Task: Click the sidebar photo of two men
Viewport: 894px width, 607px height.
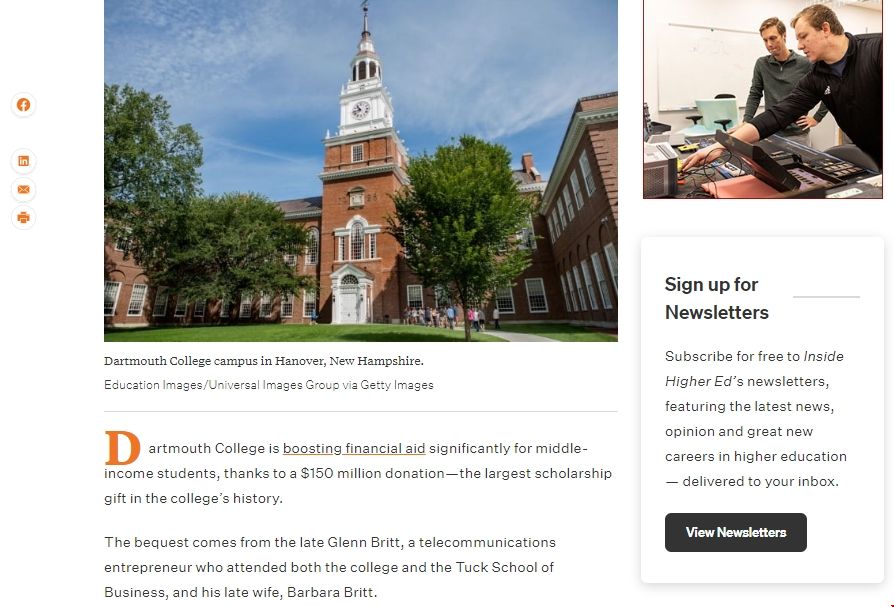Action: click(763, 99)
